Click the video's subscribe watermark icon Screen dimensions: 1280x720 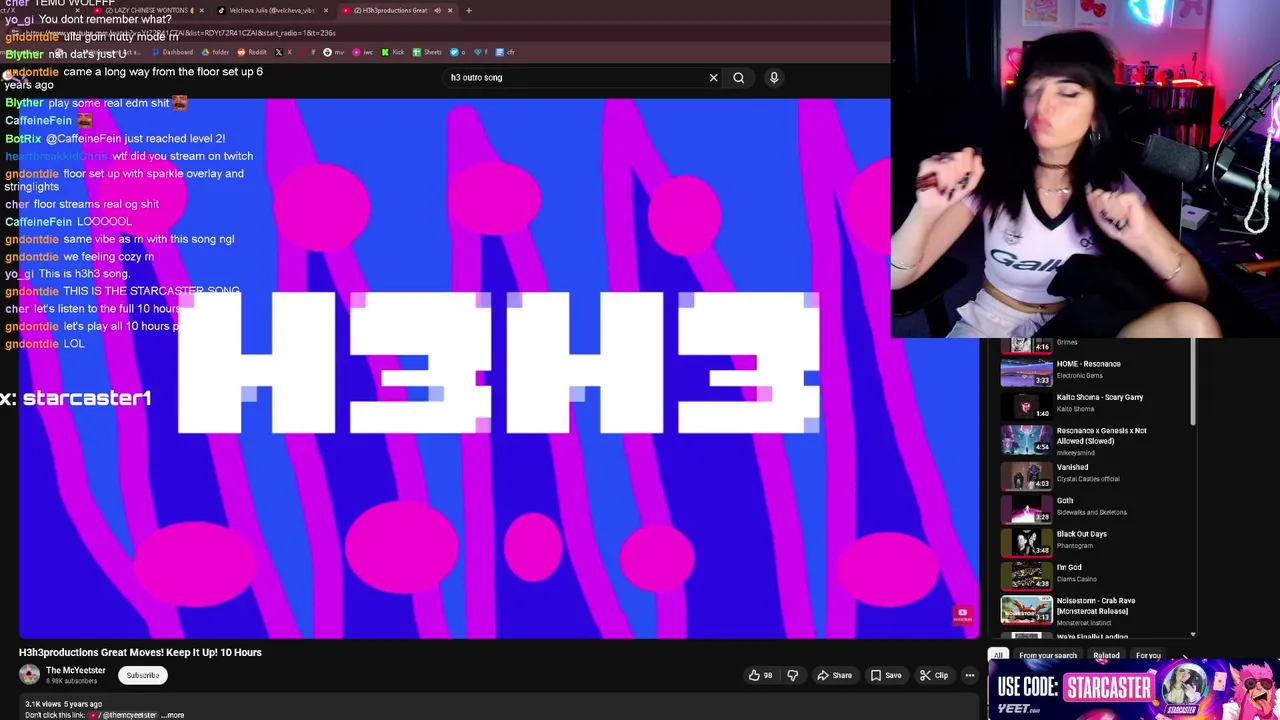[962, 615]
